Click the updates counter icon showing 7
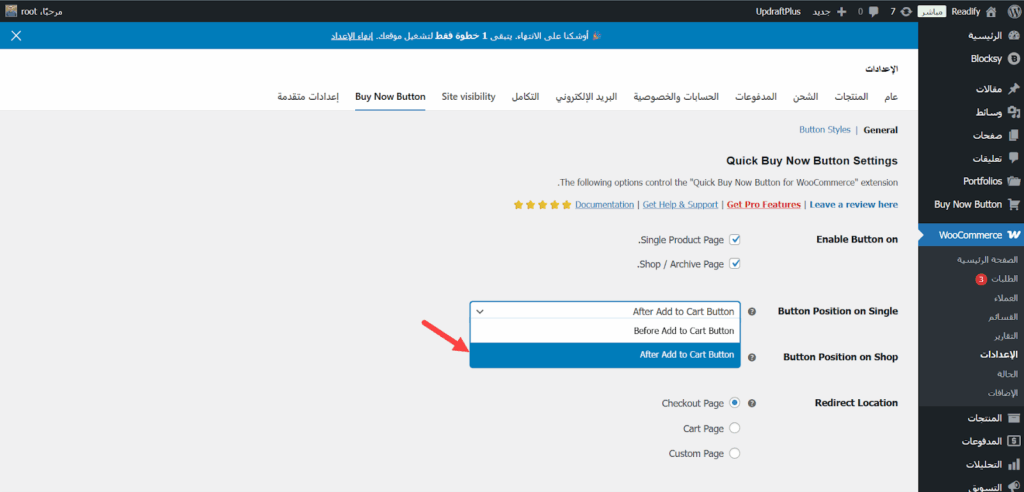This screenshot has height=492, width=1024. (x=906, y=12)
